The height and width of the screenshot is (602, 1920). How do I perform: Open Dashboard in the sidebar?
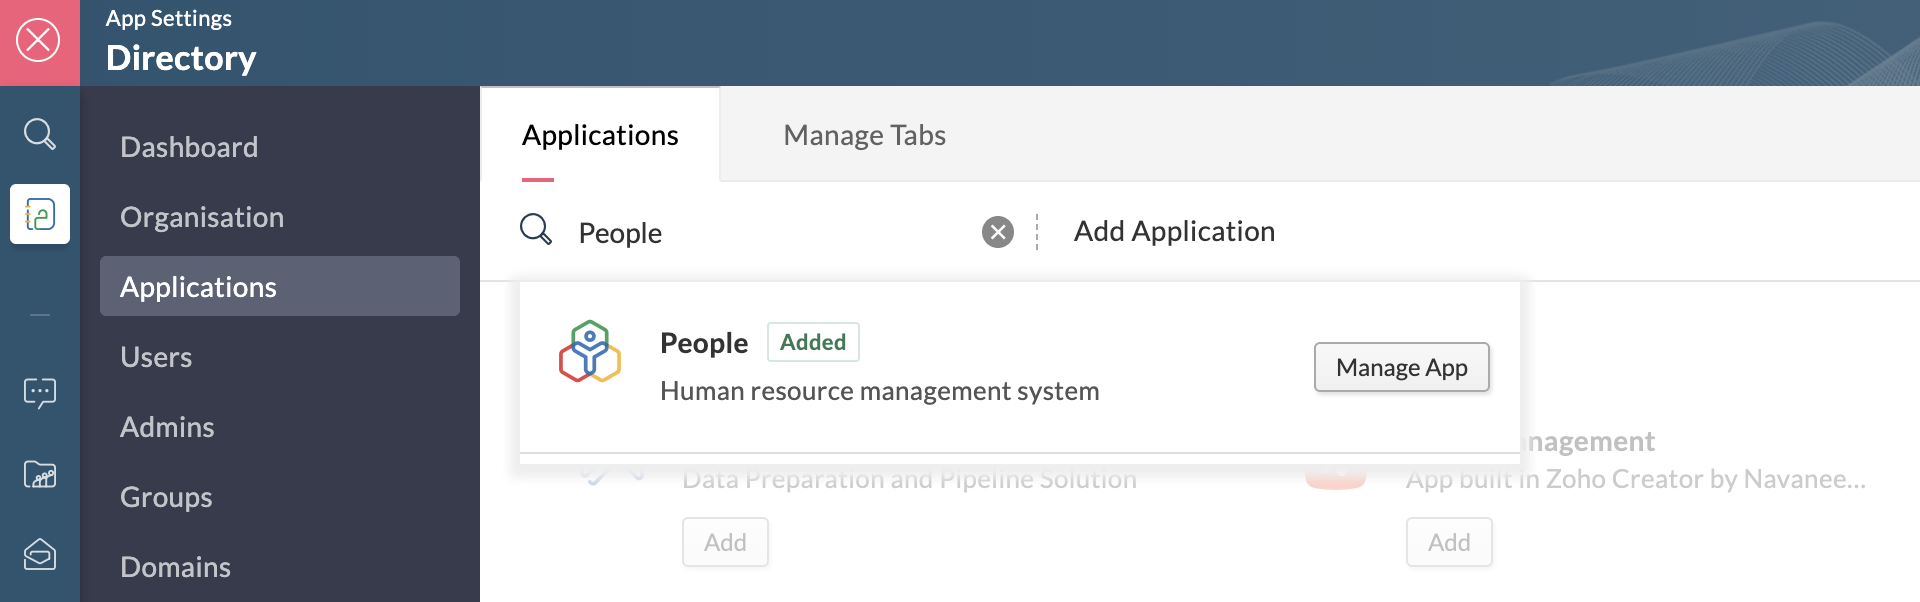point(189,147)
